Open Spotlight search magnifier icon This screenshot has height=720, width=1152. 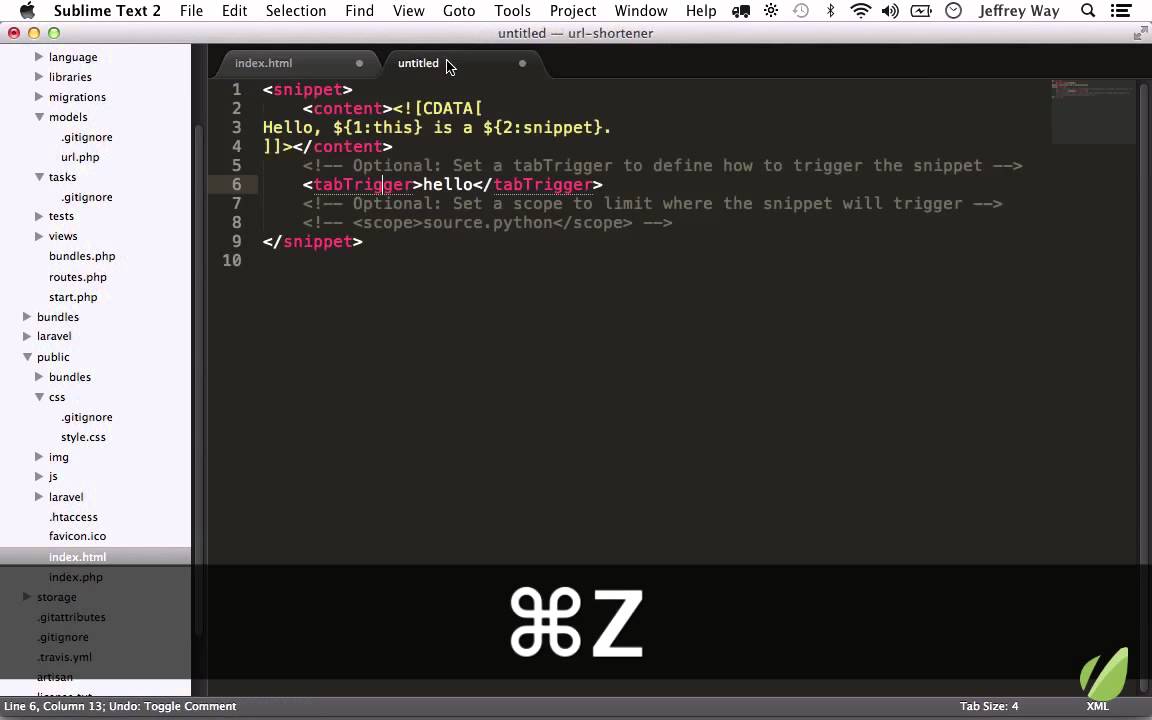coord(1088,11)
